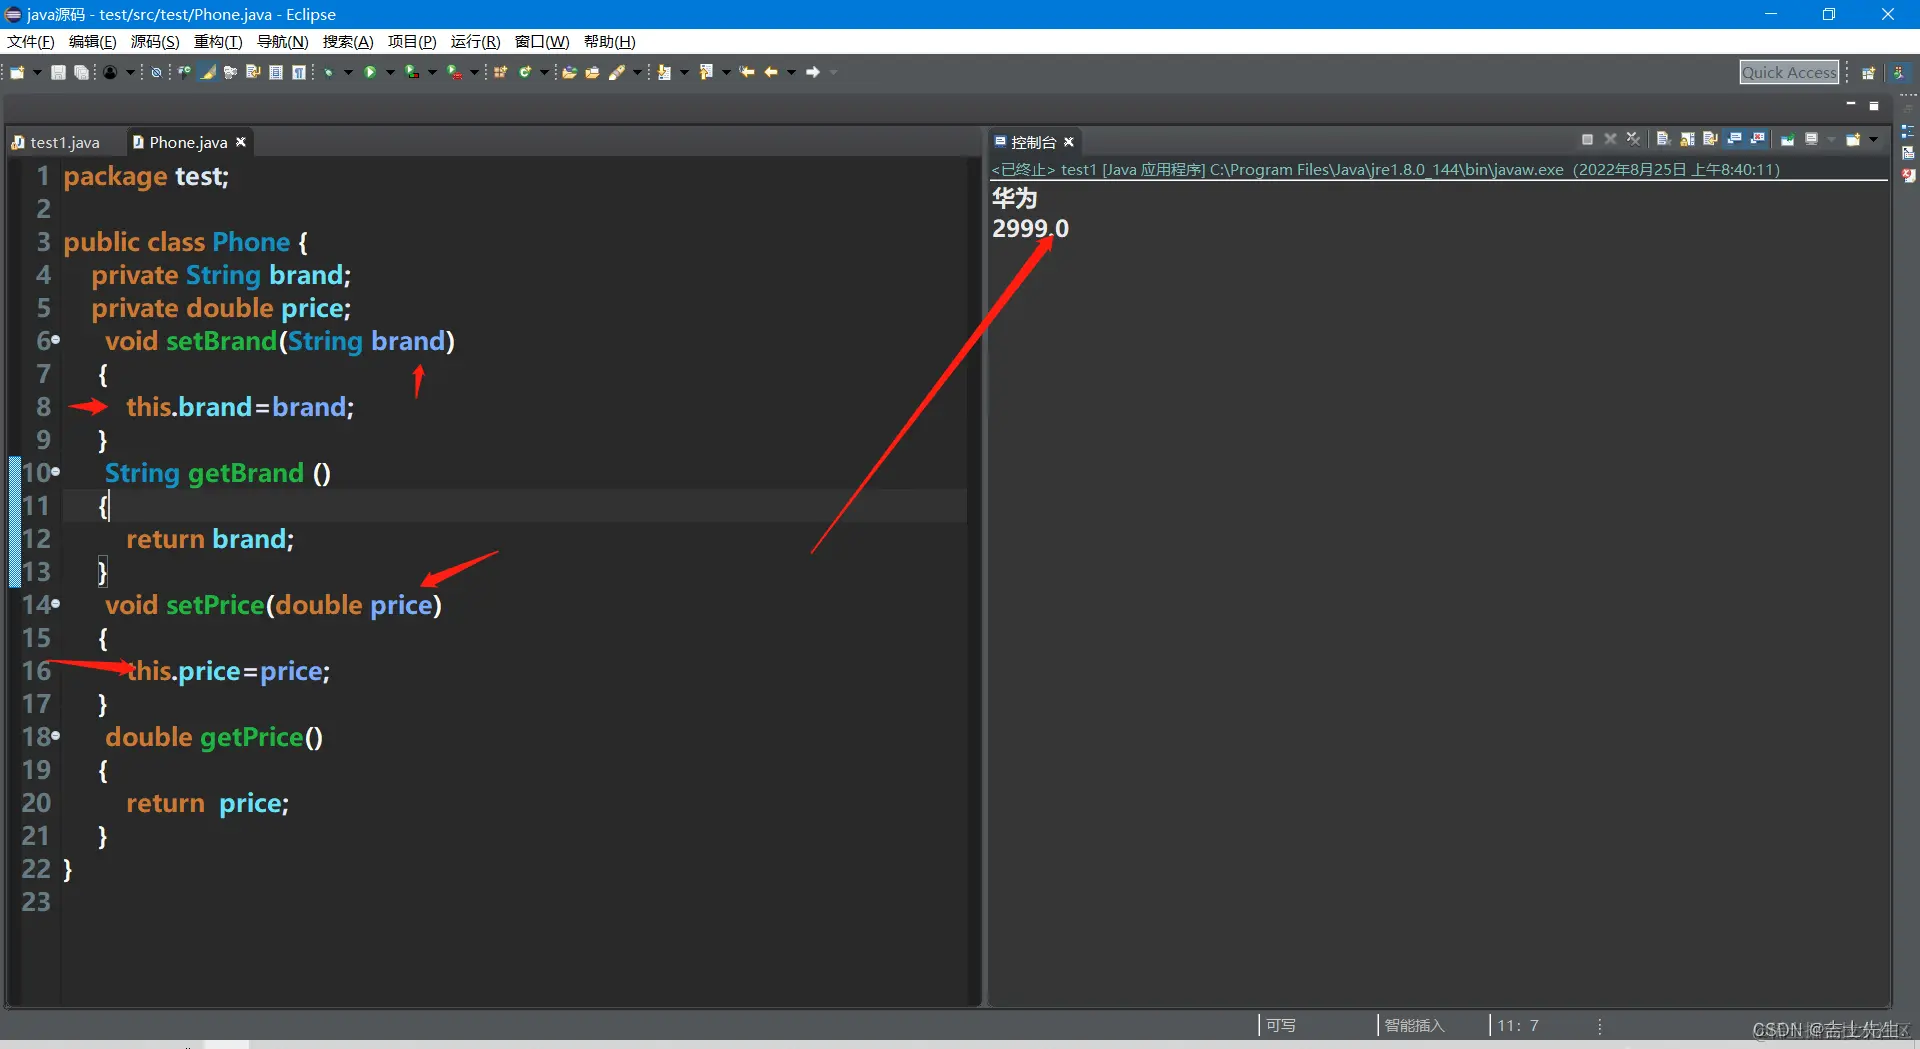Open the 文件(F) menu
This screenshot has height=1049, width=1920.
click(x=30, y=41)
